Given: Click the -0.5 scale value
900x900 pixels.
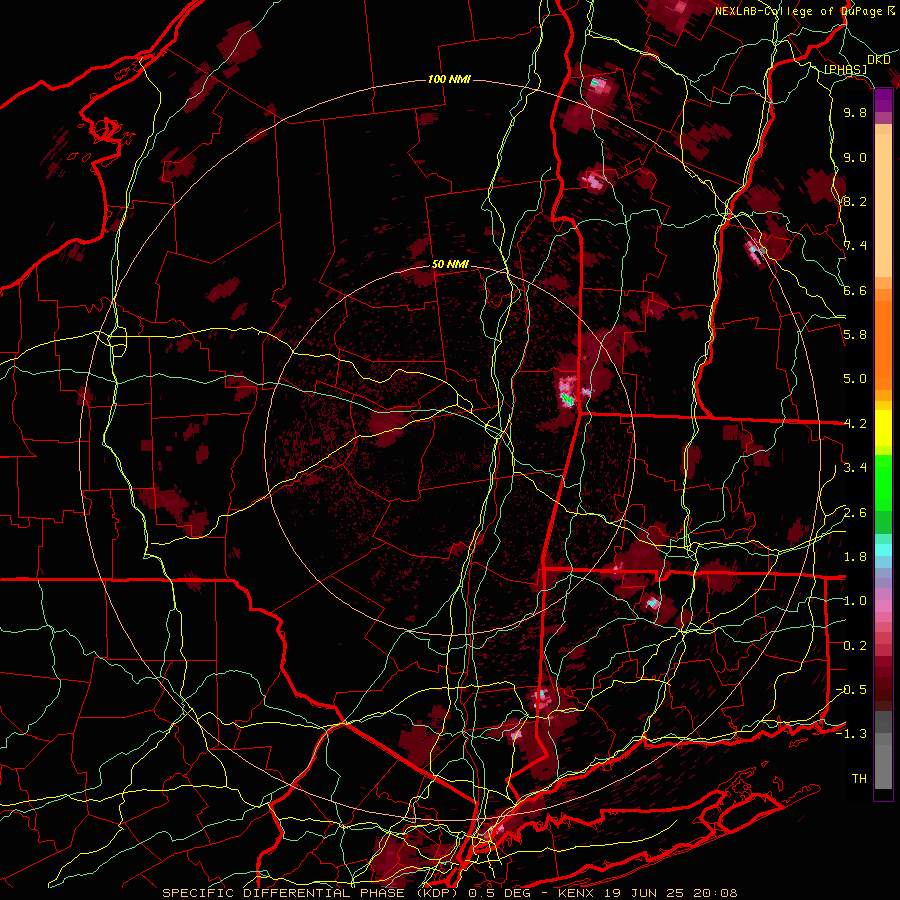Looking at the screenshot, I should click(852, 689).
